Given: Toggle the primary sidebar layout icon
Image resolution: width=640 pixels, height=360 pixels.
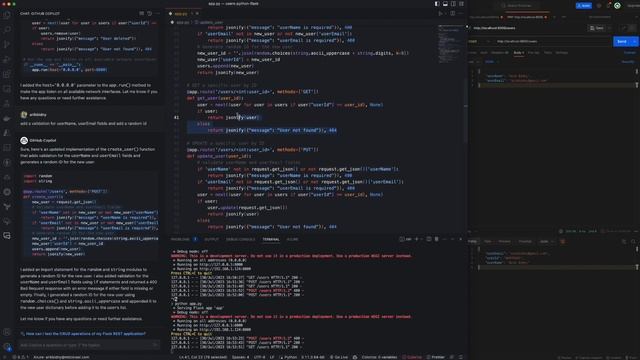Looking at the screenshot, I should pos(437,4).
